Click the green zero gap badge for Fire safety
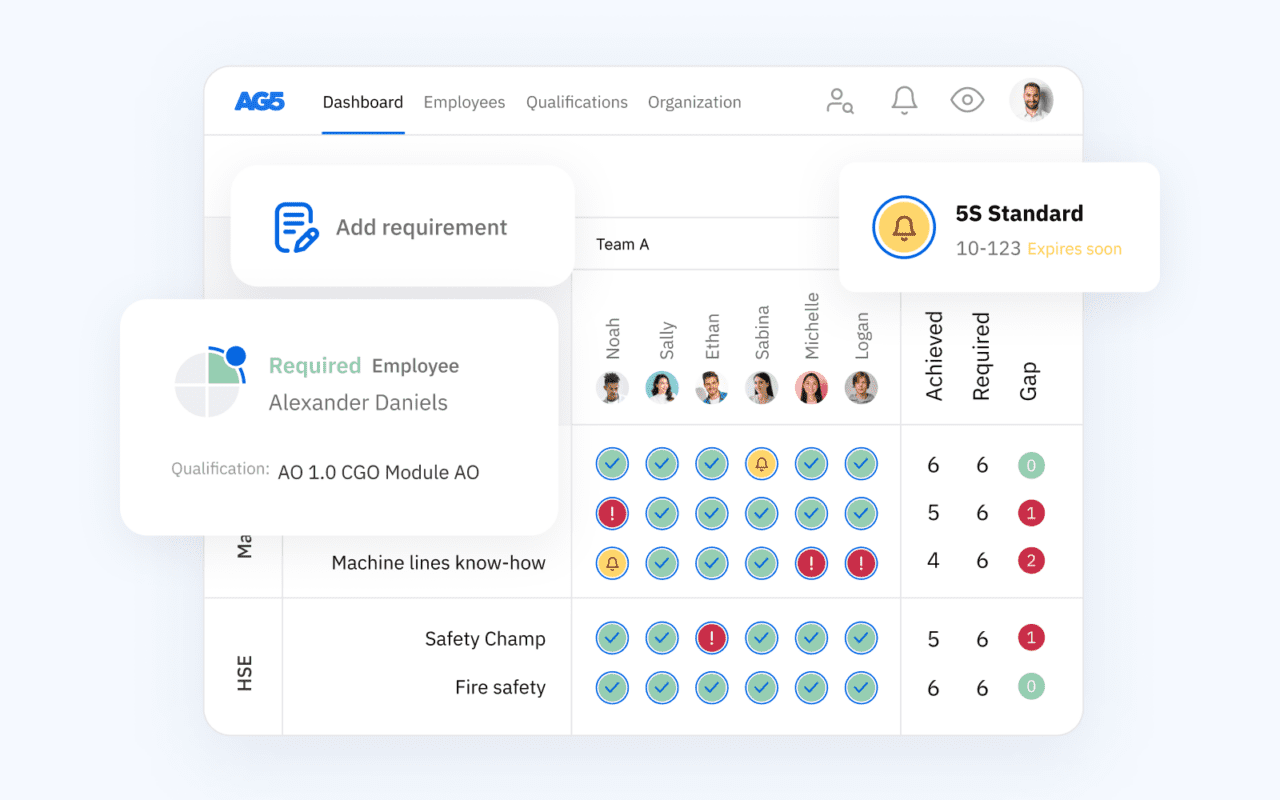Image resolution: width=1280 pixels, height=800 pixels. 1031,687
